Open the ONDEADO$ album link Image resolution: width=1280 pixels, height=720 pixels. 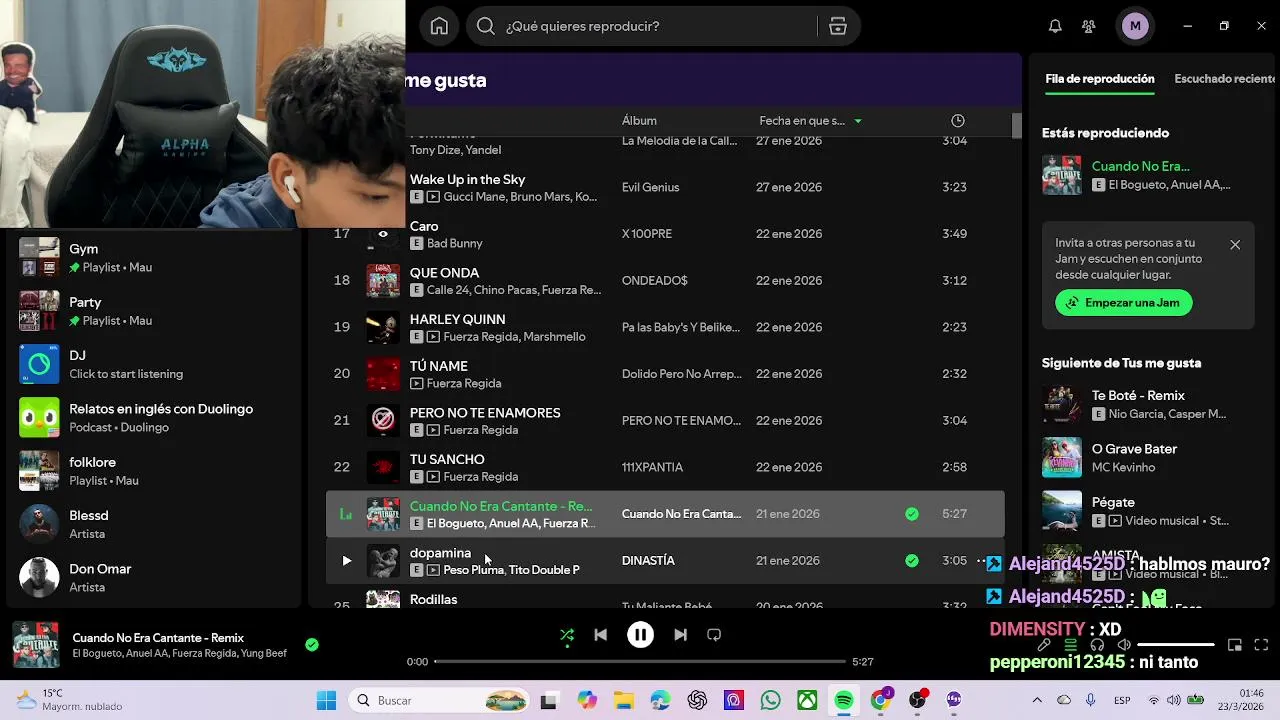pyautogui.click(x=655, y=281)
